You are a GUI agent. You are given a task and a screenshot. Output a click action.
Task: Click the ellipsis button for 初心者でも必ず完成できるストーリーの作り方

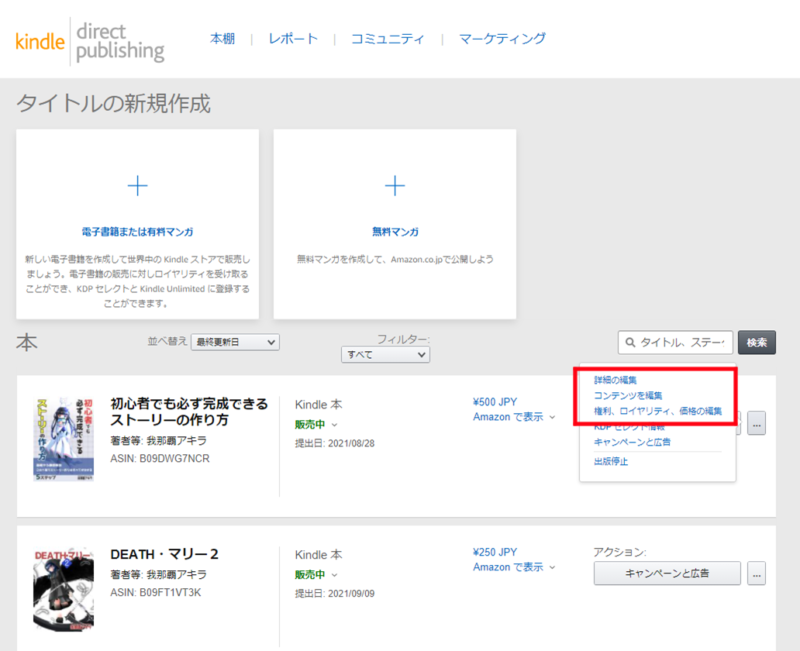click(756, 423)
